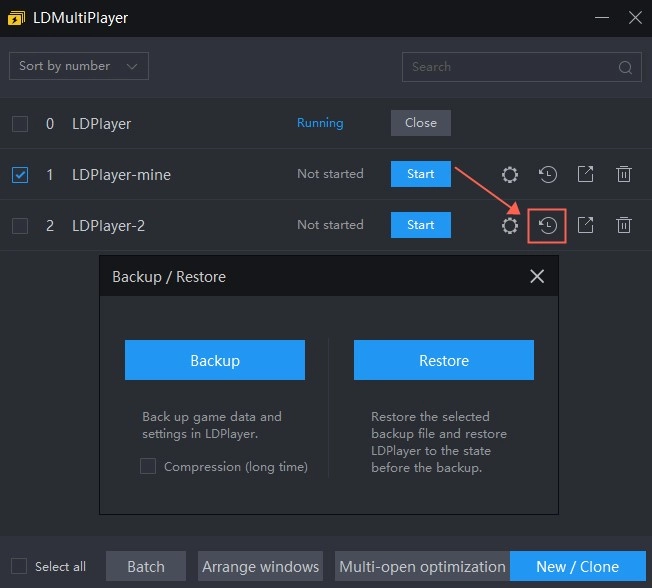
Task: Create desktop shortcut for LDPlayer-2
Action: tap(585, 225)
